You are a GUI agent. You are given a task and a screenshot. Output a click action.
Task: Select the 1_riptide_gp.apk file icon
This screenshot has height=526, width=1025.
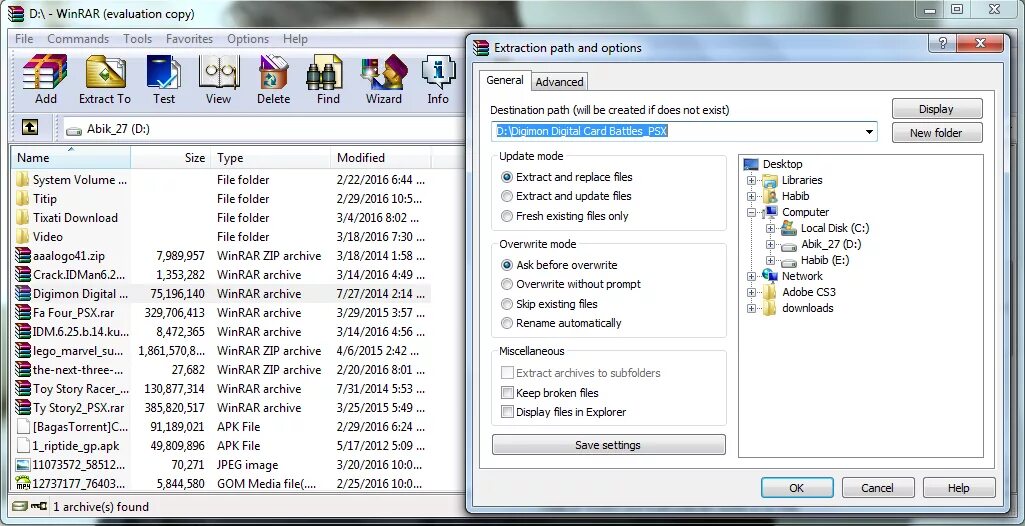[23, 446]
